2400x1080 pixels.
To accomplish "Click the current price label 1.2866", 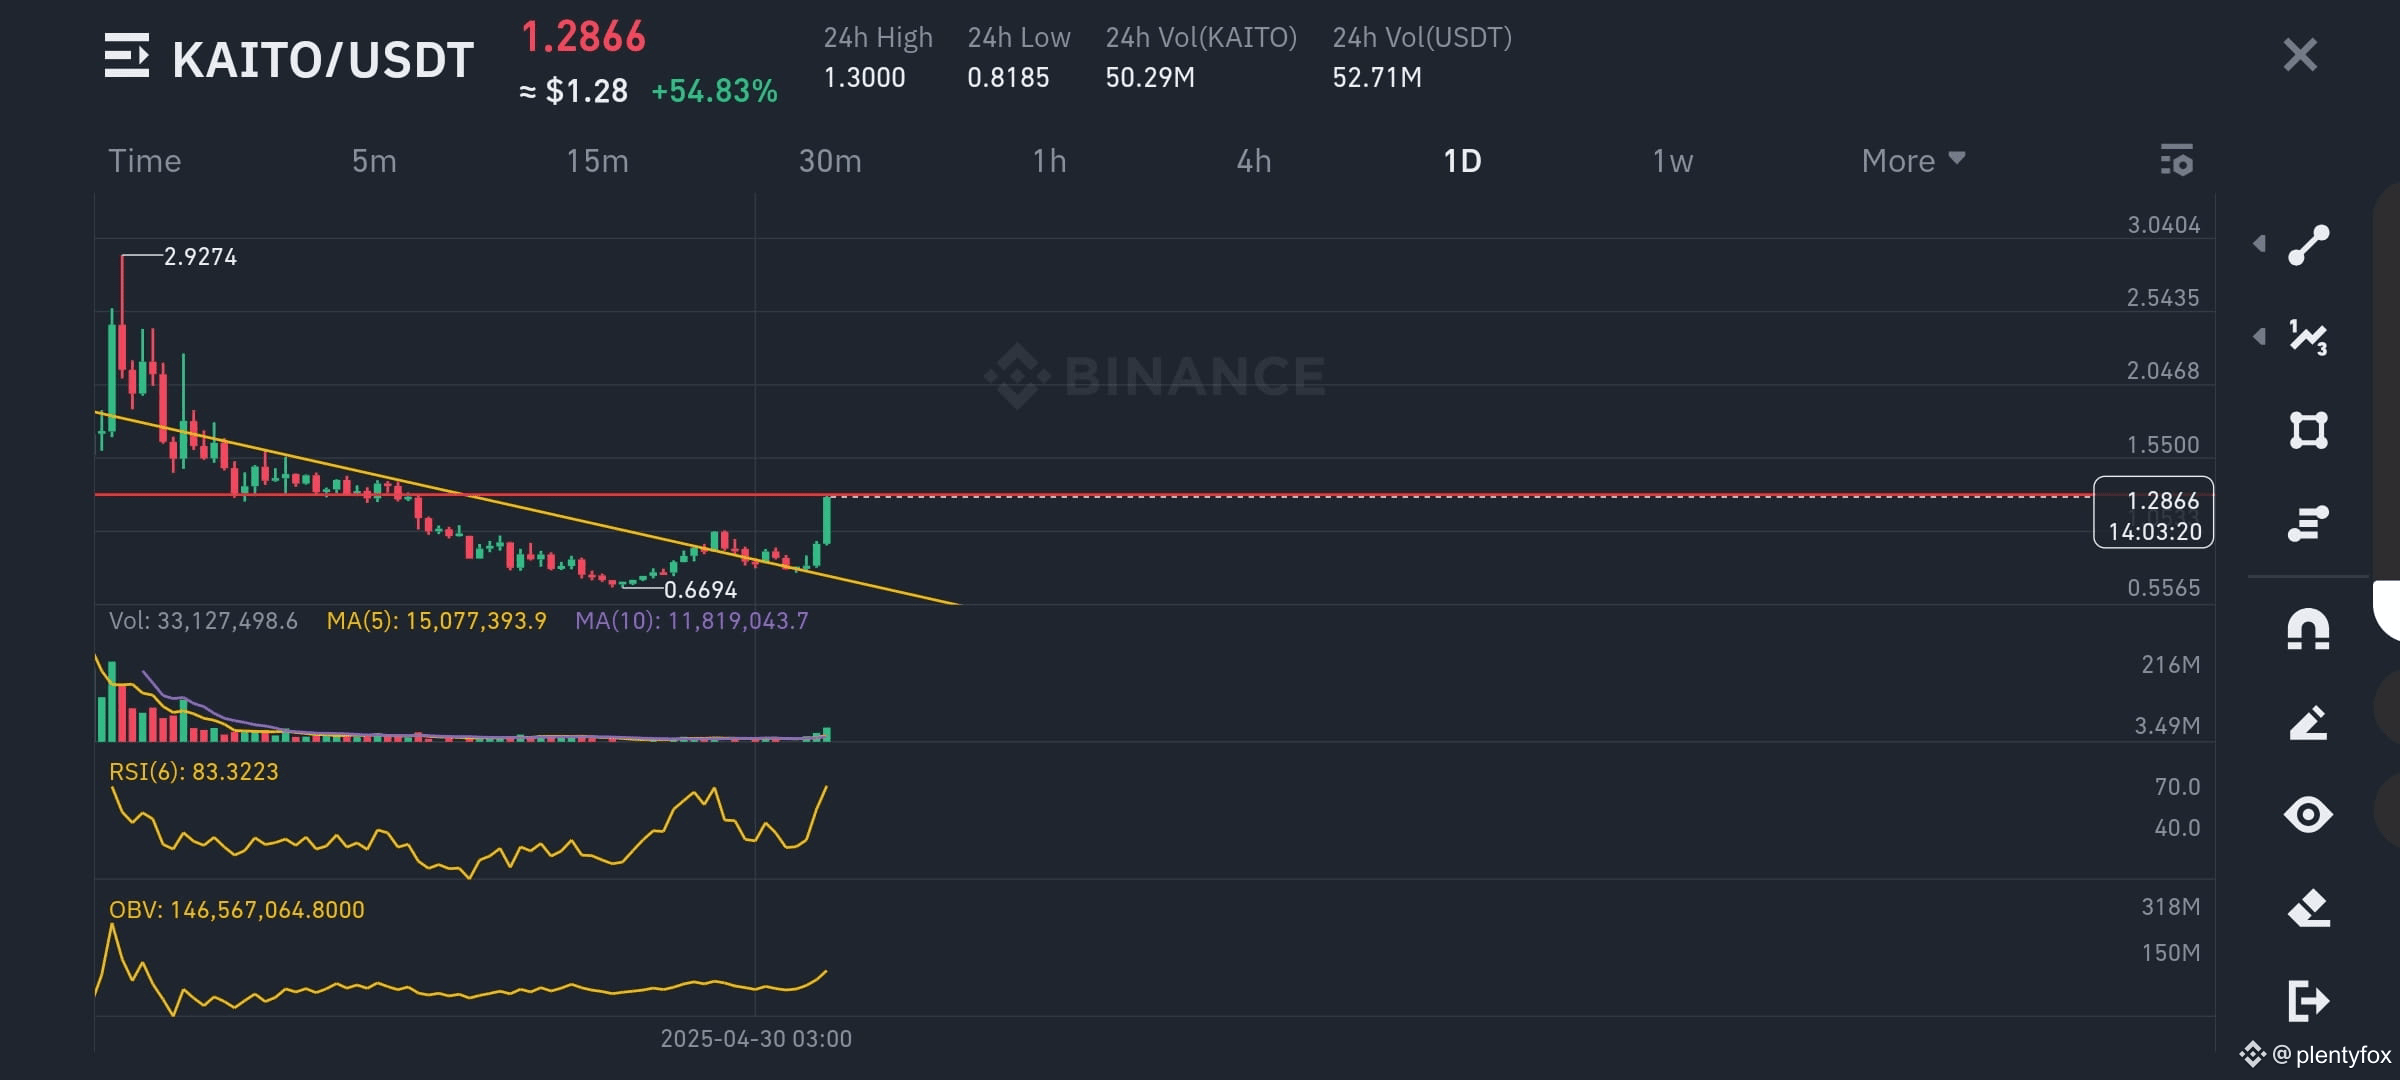I will coord(583,37).
